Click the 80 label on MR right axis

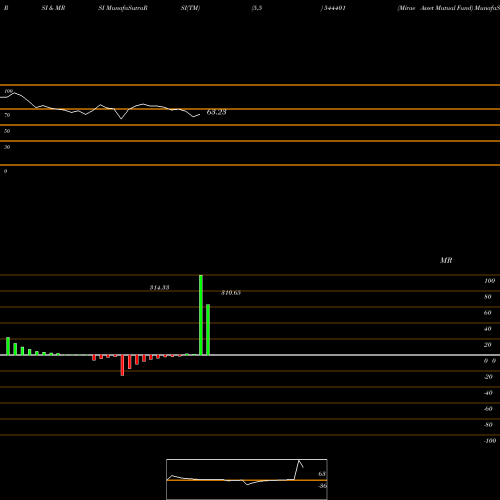pyautogui.click(x=488, y=297)
